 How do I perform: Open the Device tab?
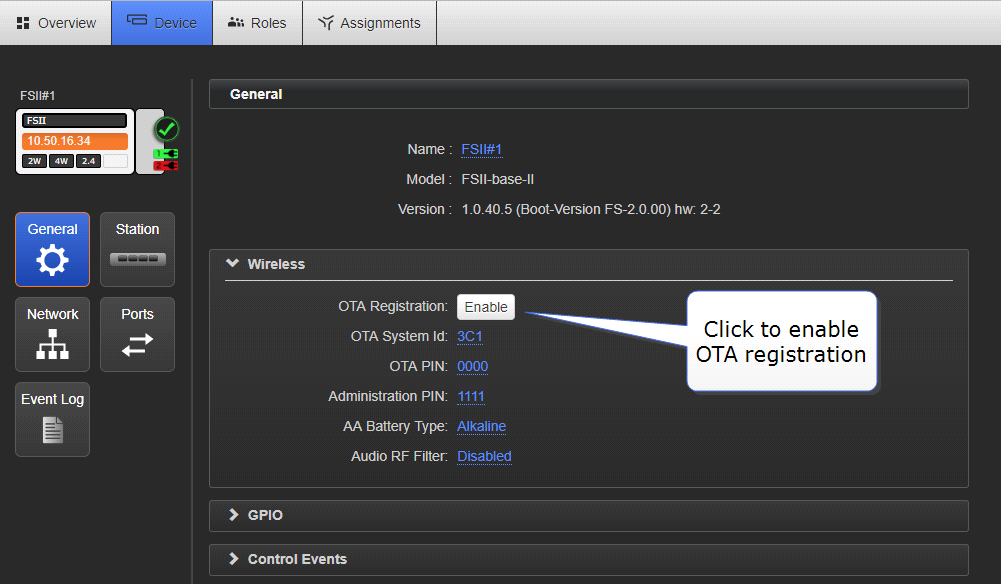[161, 22]
